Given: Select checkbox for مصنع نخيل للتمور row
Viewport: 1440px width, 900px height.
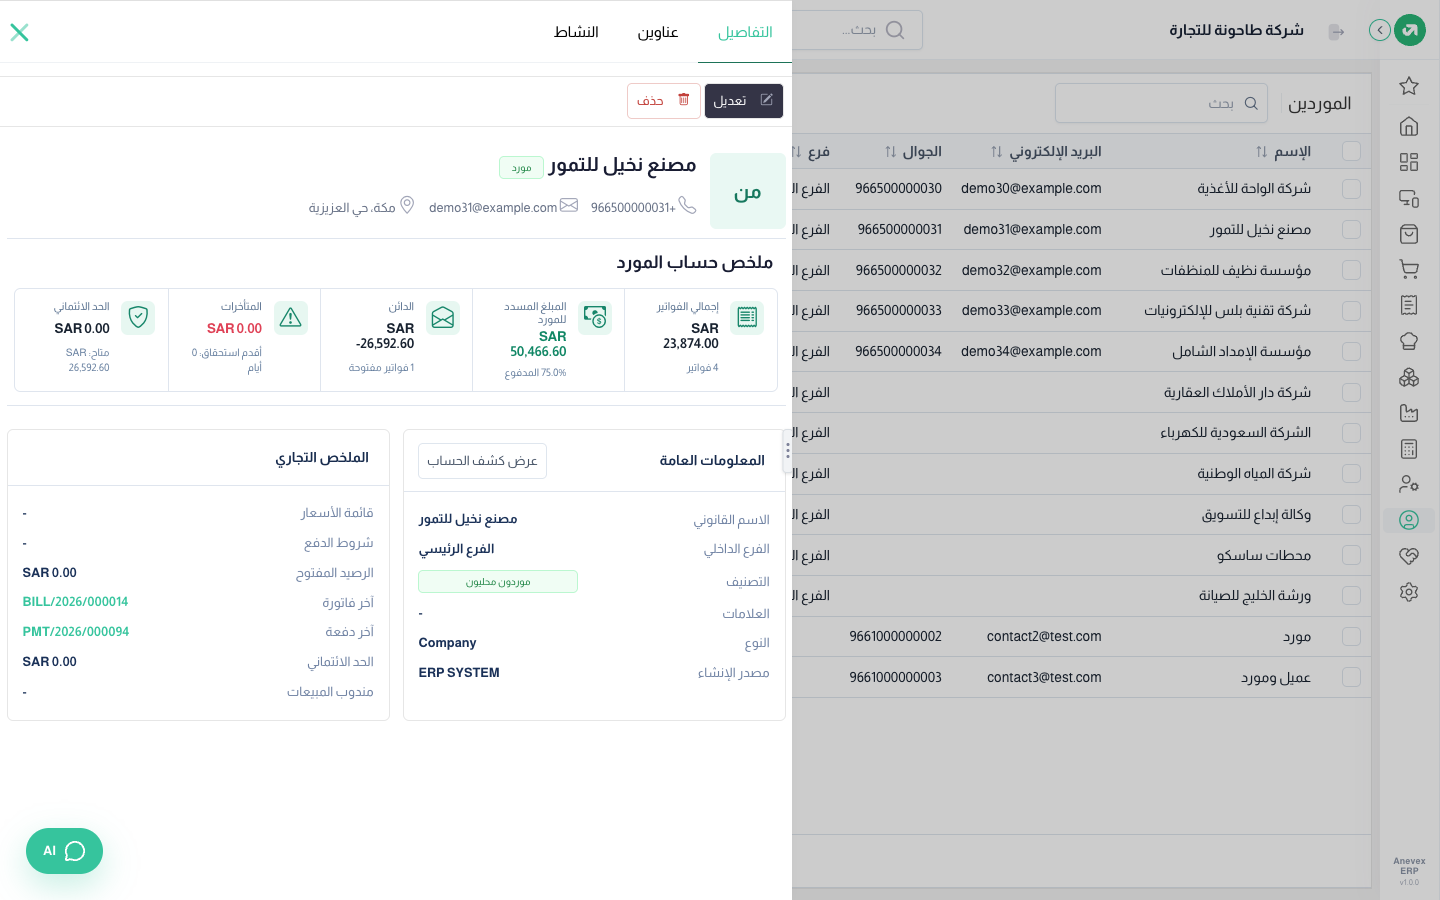Looking at the screenshot, I should pyautogui.click(x=1351, y=229).
